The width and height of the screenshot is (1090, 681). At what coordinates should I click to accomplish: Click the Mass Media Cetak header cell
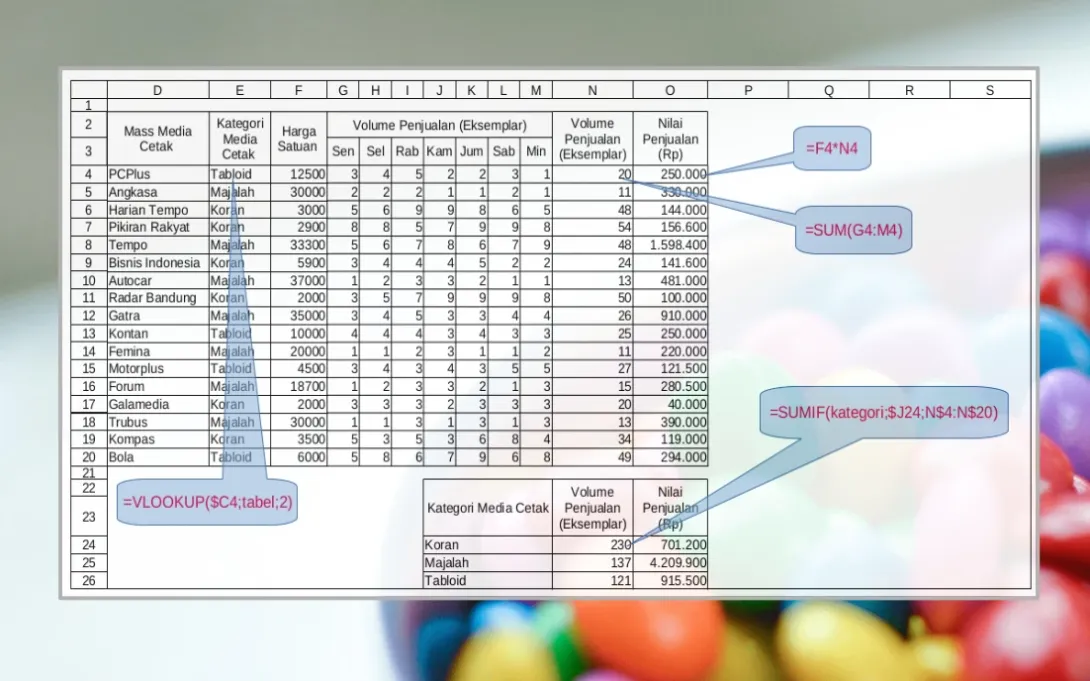point(158,138)
